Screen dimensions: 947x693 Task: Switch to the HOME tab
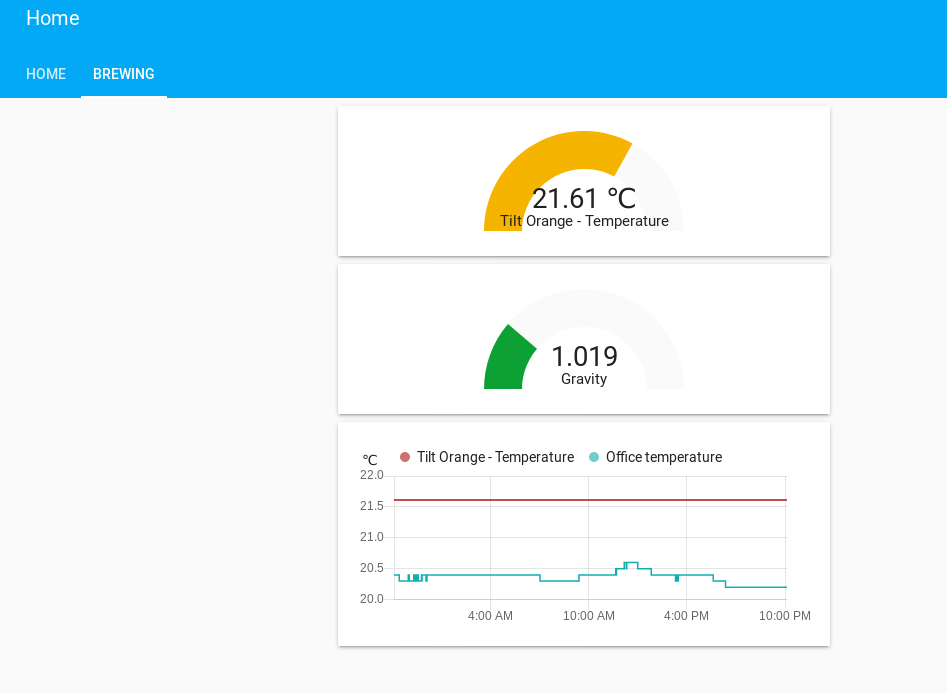tap(46, 73)
